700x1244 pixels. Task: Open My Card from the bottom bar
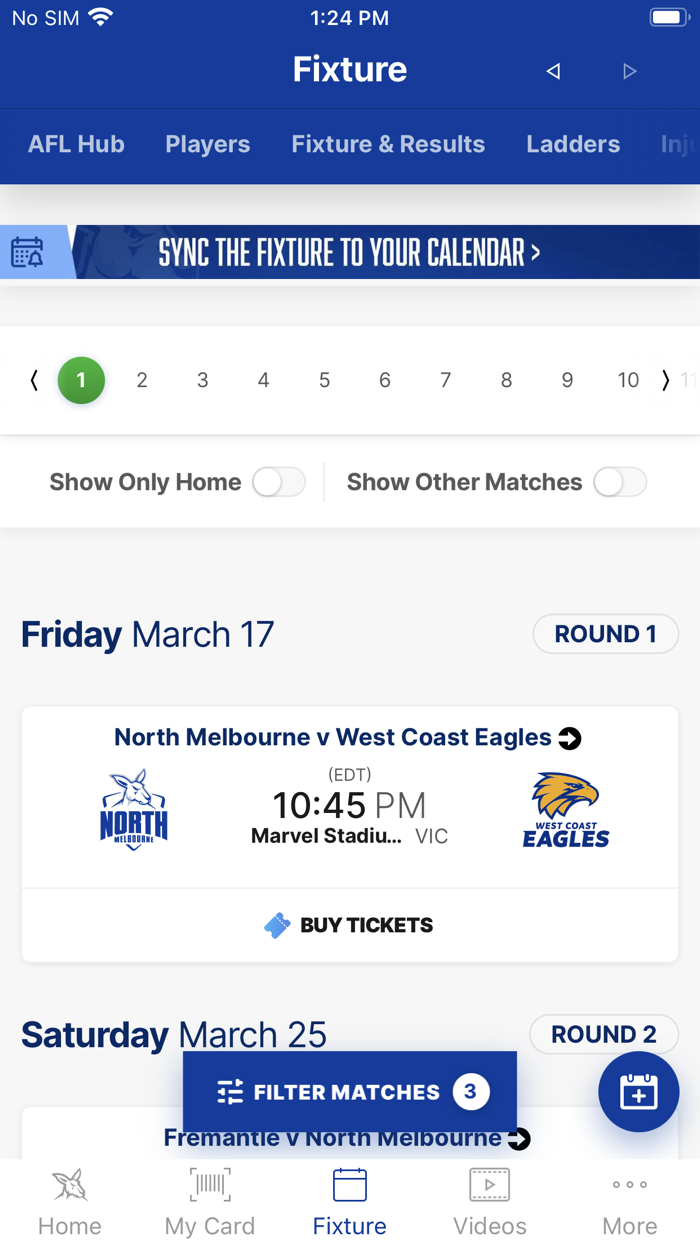pos(209,1184)
